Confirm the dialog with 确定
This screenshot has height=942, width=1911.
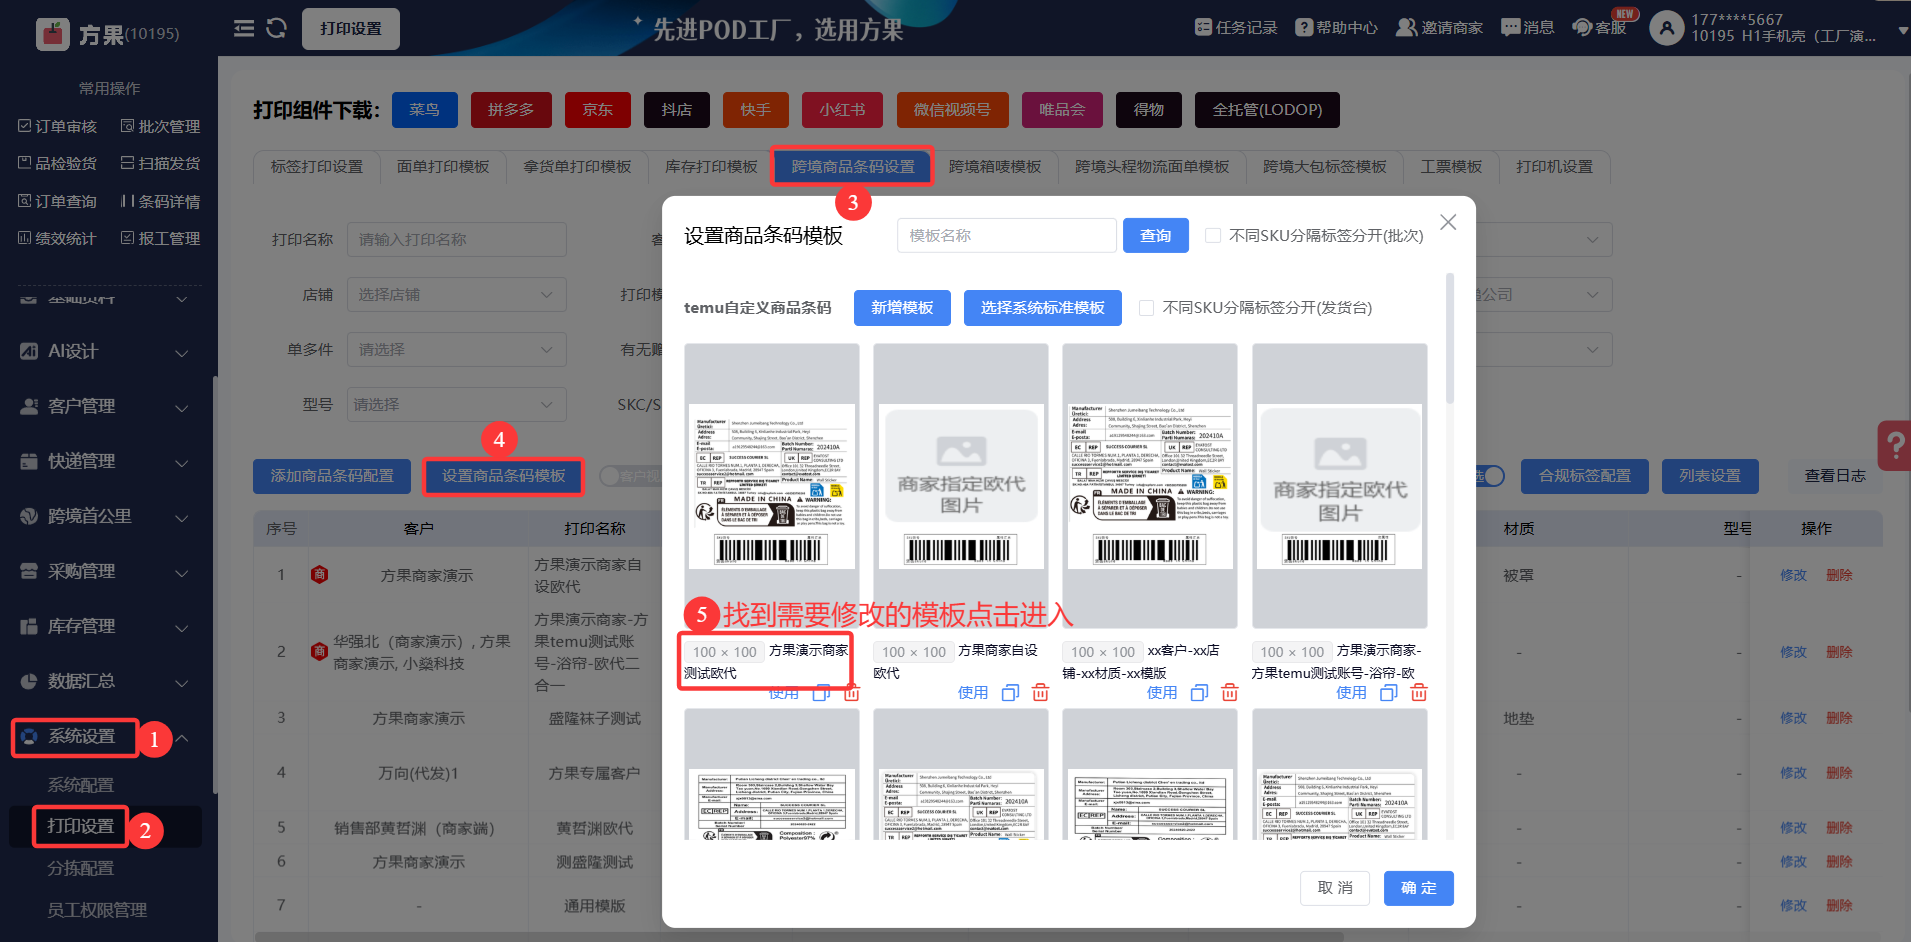[x=1419, y=888]
